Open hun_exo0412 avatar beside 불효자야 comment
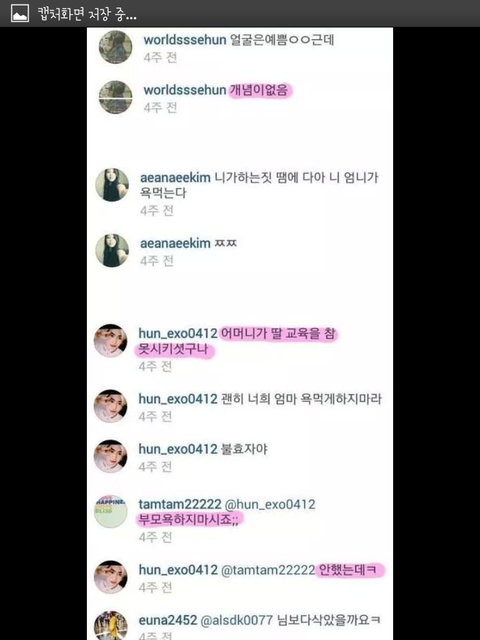480x640 pixels. 111,456
